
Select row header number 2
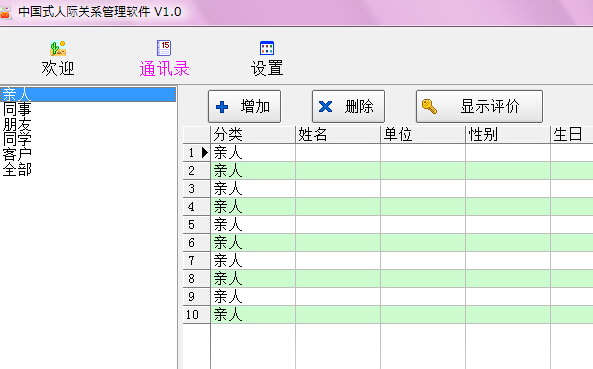[x=197, y=171]
